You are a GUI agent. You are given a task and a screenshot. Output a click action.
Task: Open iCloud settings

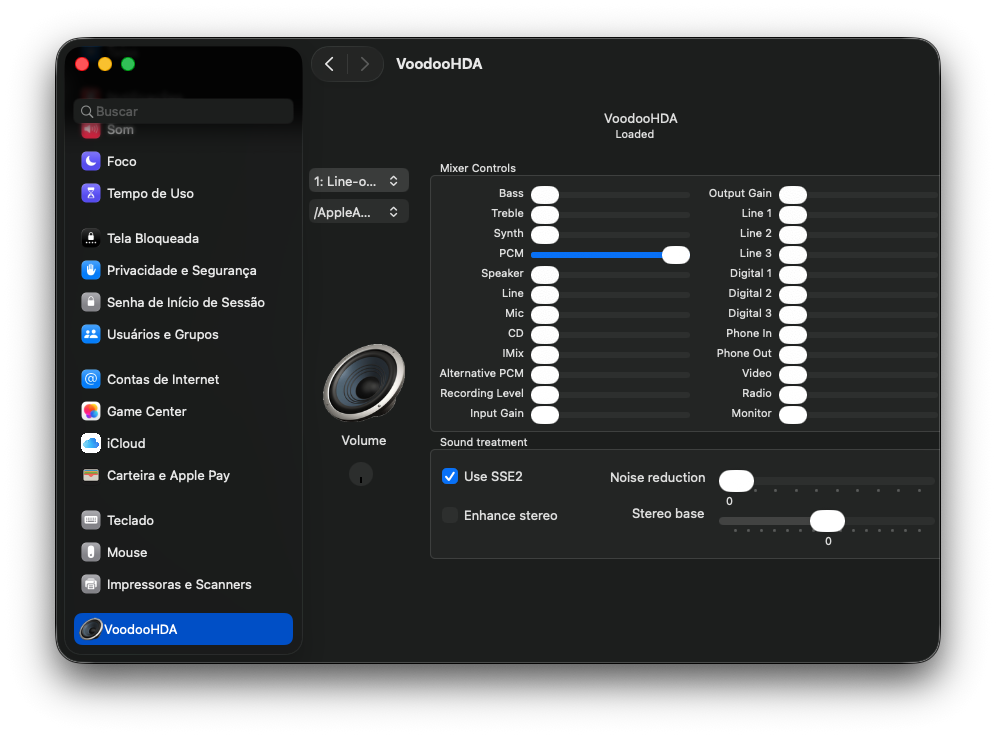pyautogui.click(x=184, y=443)
